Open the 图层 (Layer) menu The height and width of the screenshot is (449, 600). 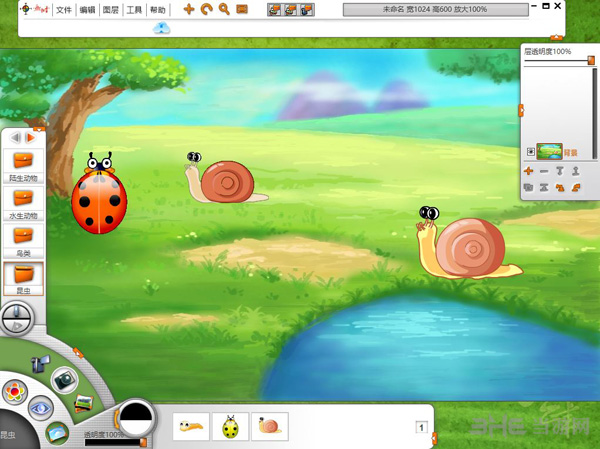coord(110,9)
